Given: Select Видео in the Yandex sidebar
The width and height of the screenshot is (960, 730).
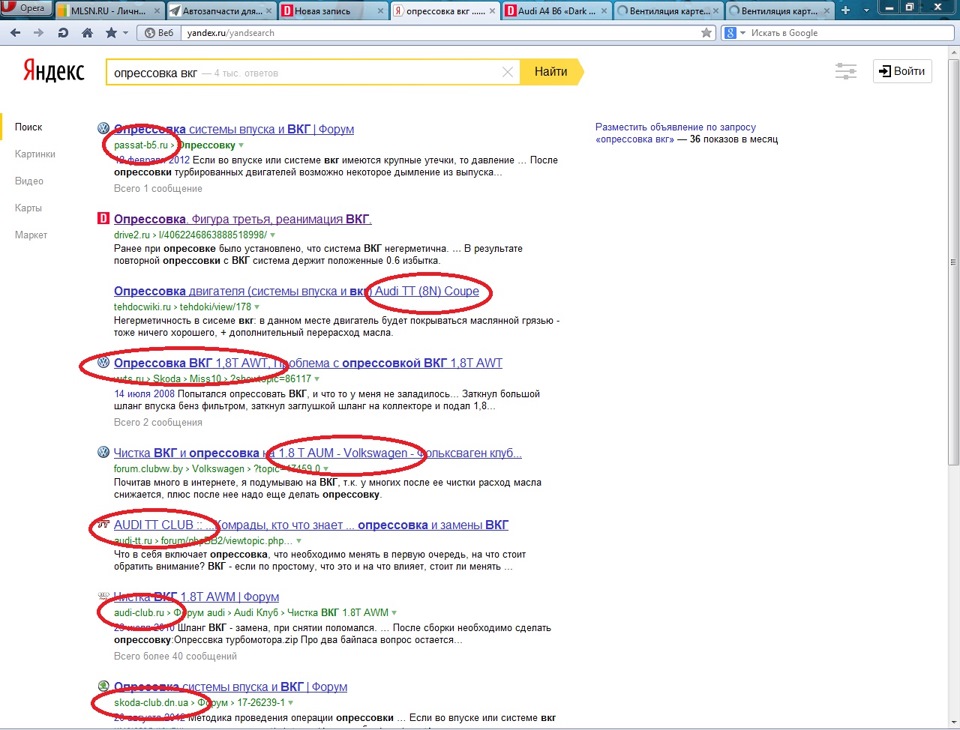Looking at the screenshot, I should point(29,181).
